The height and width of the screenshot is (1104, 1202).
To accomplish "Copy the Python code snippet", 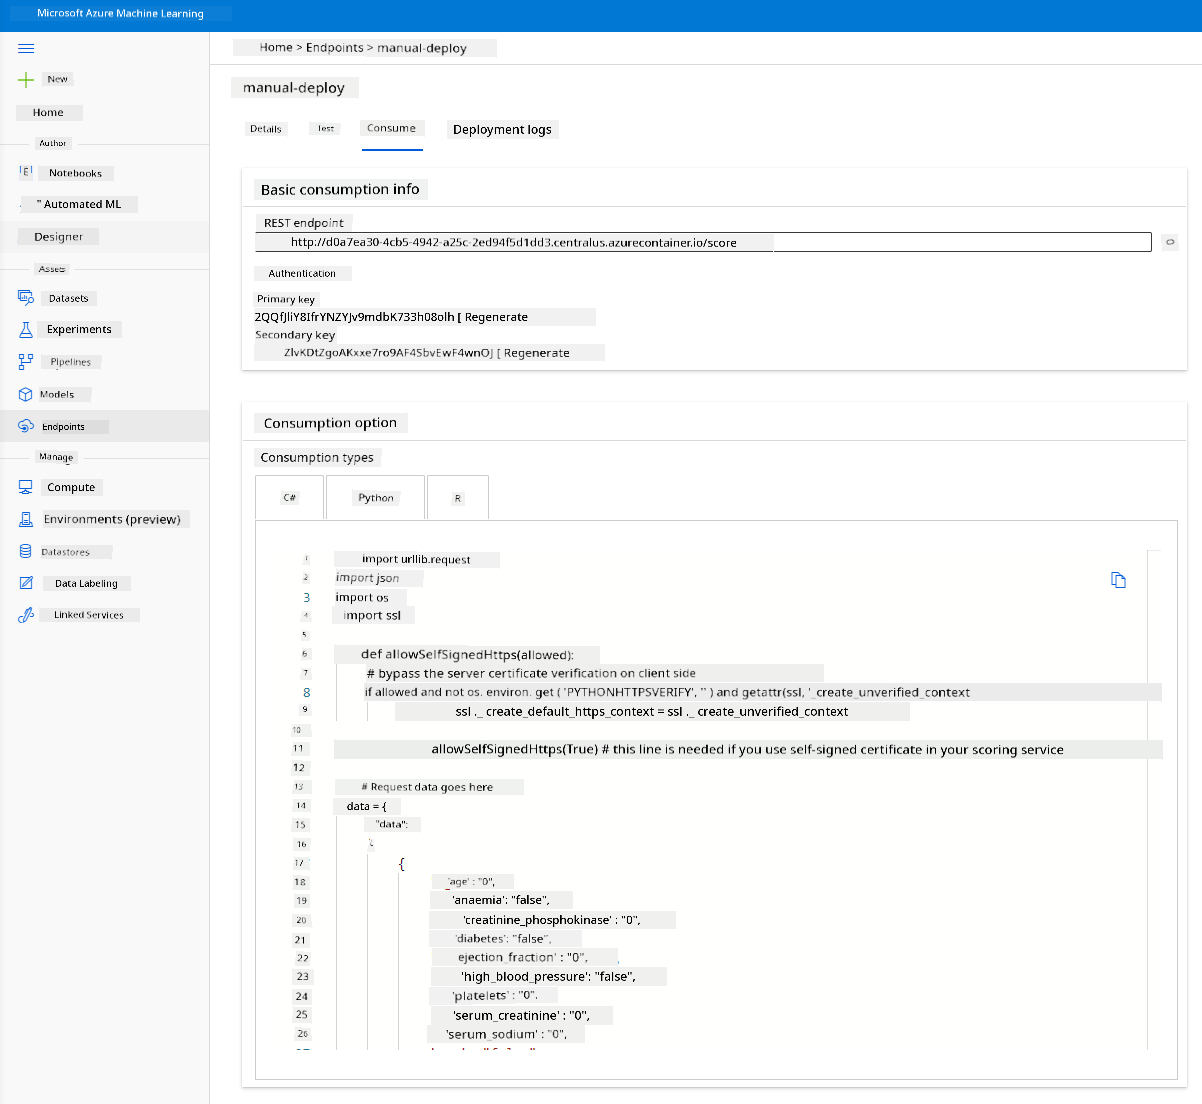I will click(x=1118, y=580).
